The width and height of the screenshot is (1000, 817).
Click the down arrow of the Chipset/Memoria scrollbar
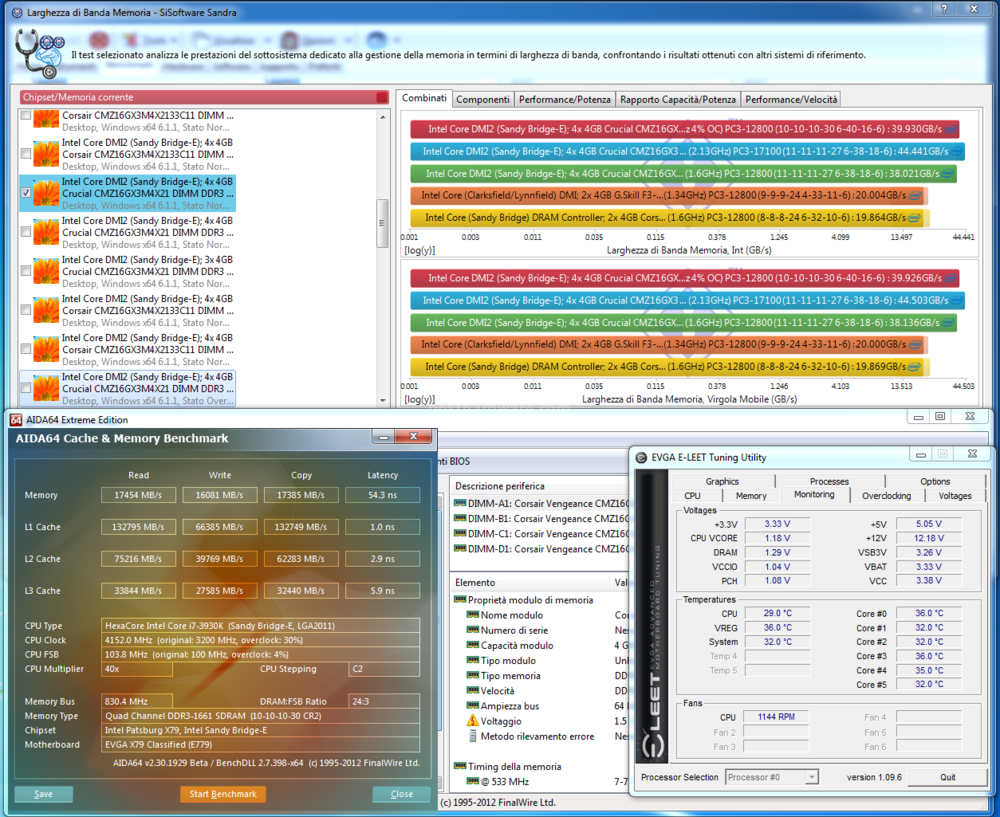(382, 401)
